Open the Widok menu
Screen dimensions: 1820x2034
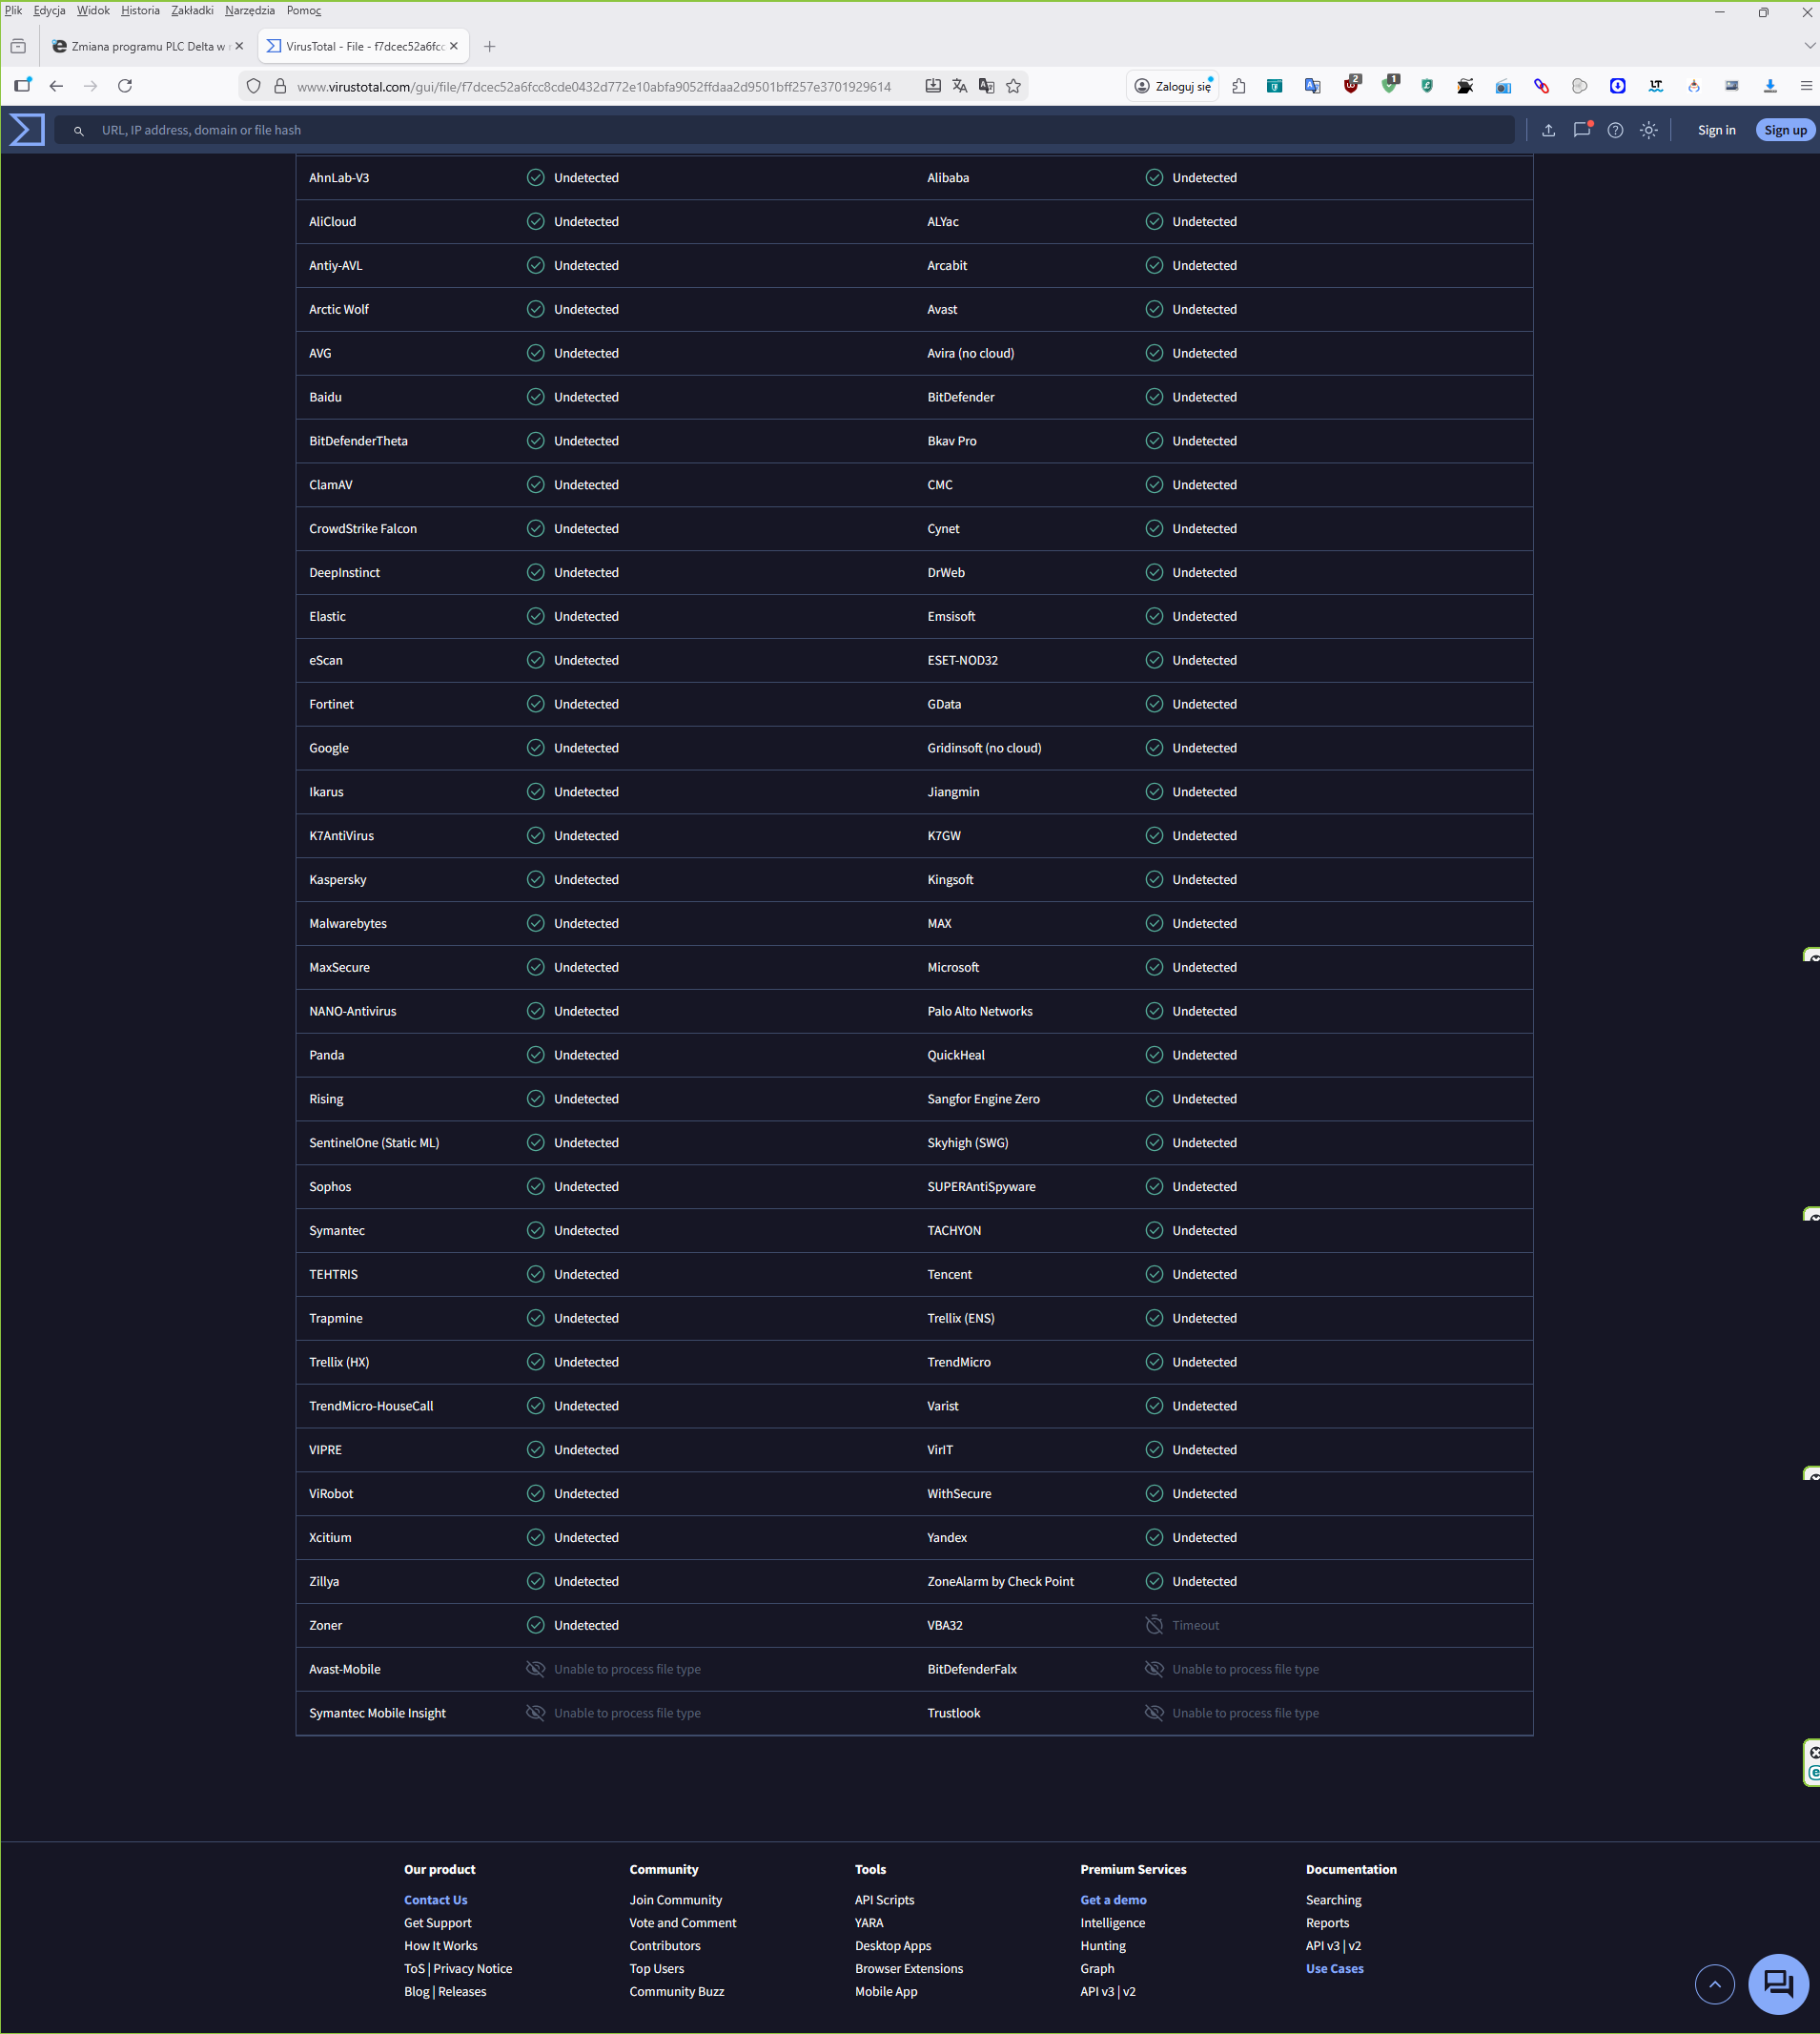click(x=93, y=10)
